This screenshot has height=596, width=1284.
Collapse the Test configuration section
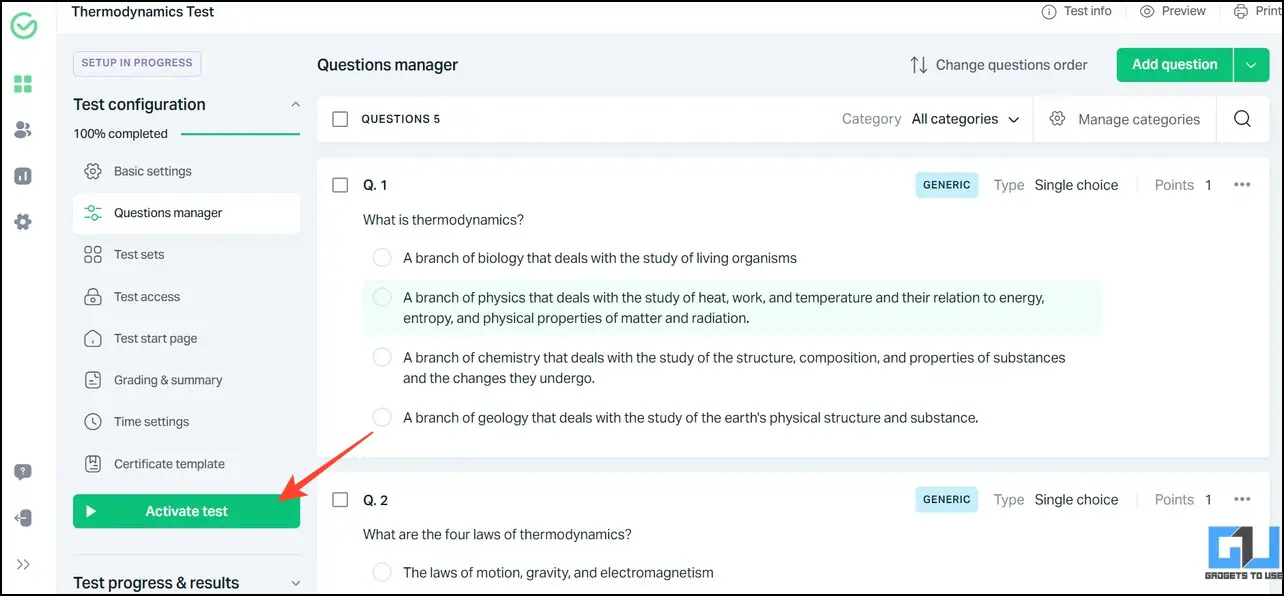295,104
